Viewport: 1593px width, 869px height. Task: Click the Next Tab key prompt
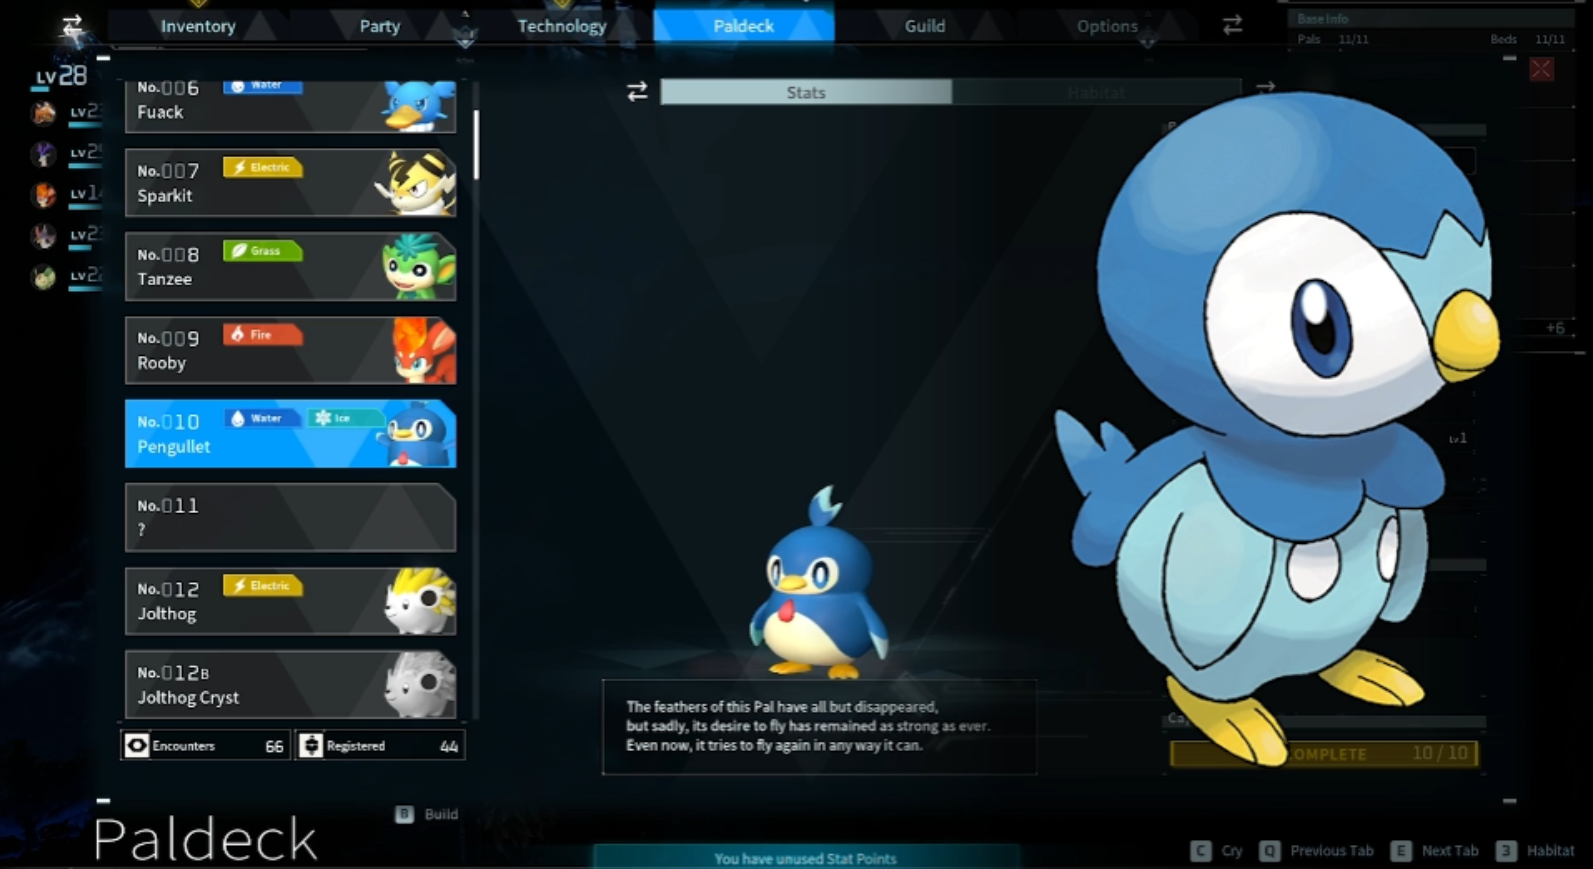click(1435, 851)
